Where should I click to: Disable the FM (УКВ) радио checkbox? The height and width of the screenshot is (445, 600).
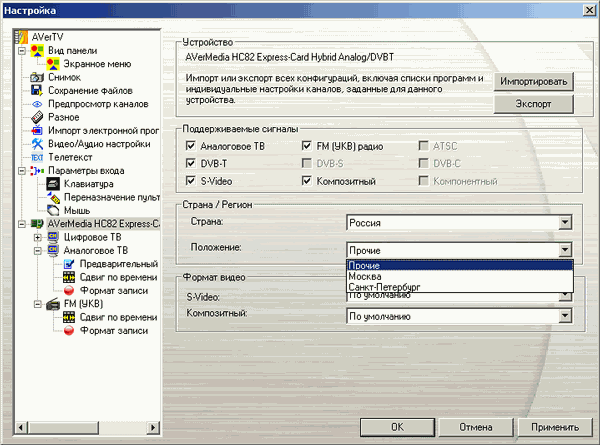point(308,145)
